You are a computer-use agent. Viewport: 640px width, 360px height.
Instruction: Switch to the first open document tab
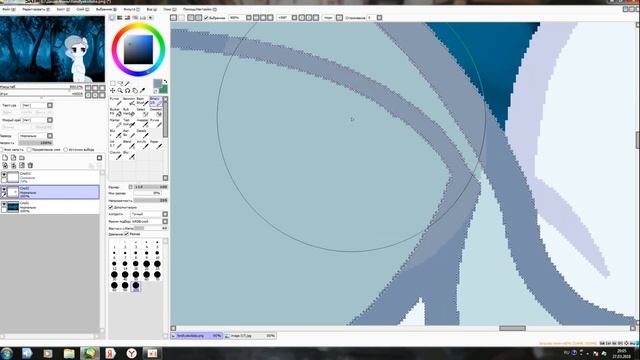[197, 336]
